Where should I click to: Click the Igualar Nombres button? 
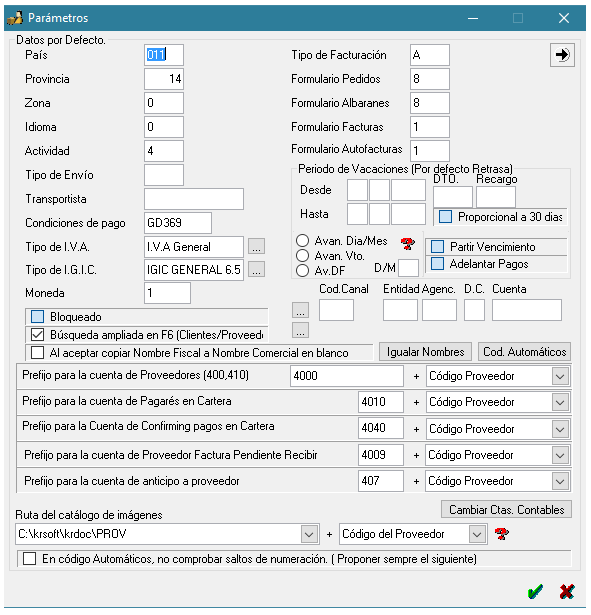point(426,352)
